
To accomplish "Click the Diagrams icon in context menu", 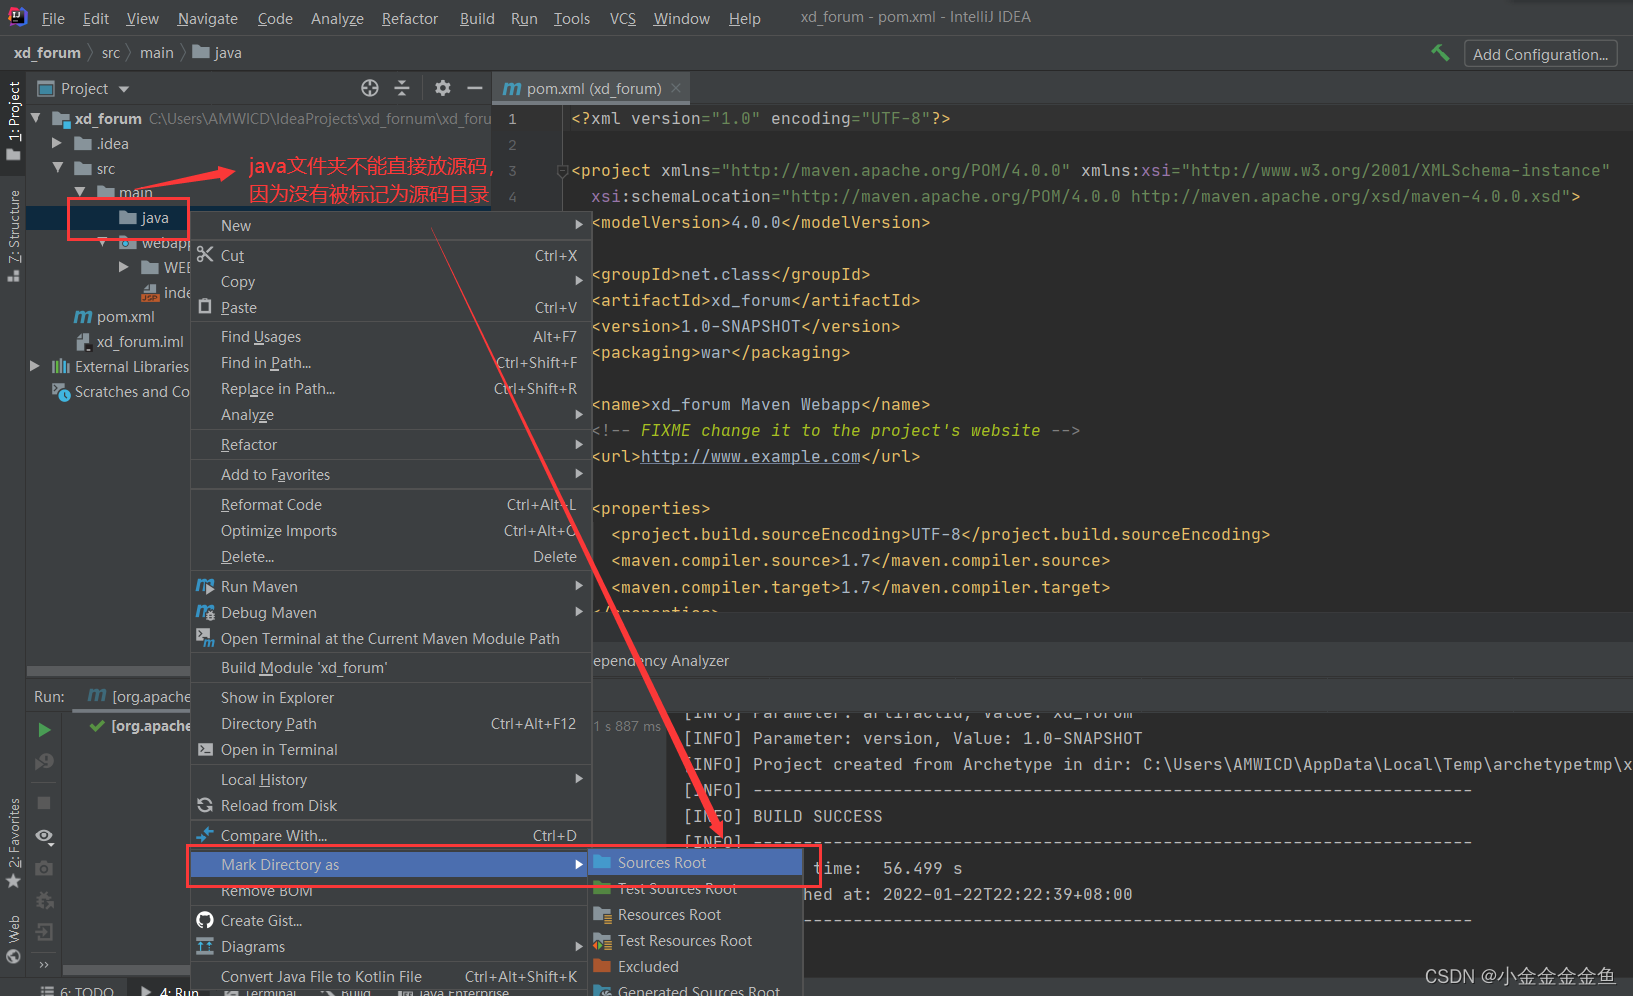I will pos(205,946).
